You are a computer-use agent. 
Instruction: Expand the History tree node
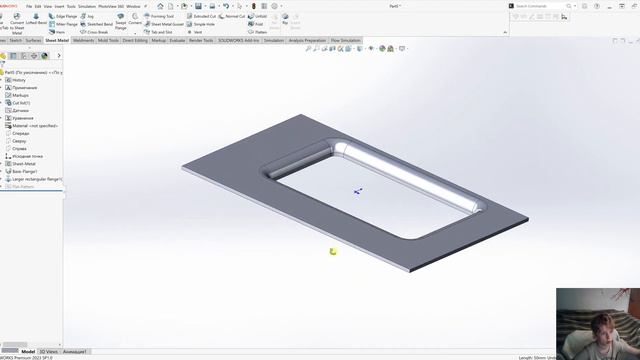point(2,80)
